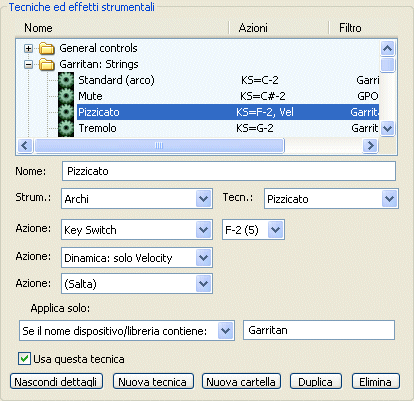Image resolution: width=414 pixels, height=401 pixels.
Task: Toggle the Usa questa tecnica checkbox
Action: pyautogui.click(x=24, y=359)
